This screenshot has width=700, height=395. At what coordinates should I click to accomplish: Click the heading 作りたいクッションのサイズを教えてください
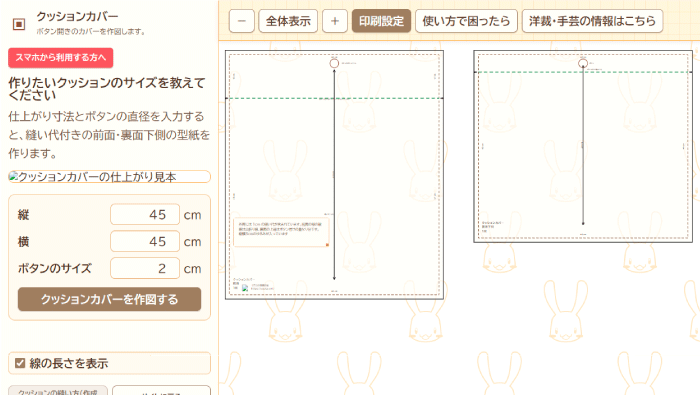(107, 89)
